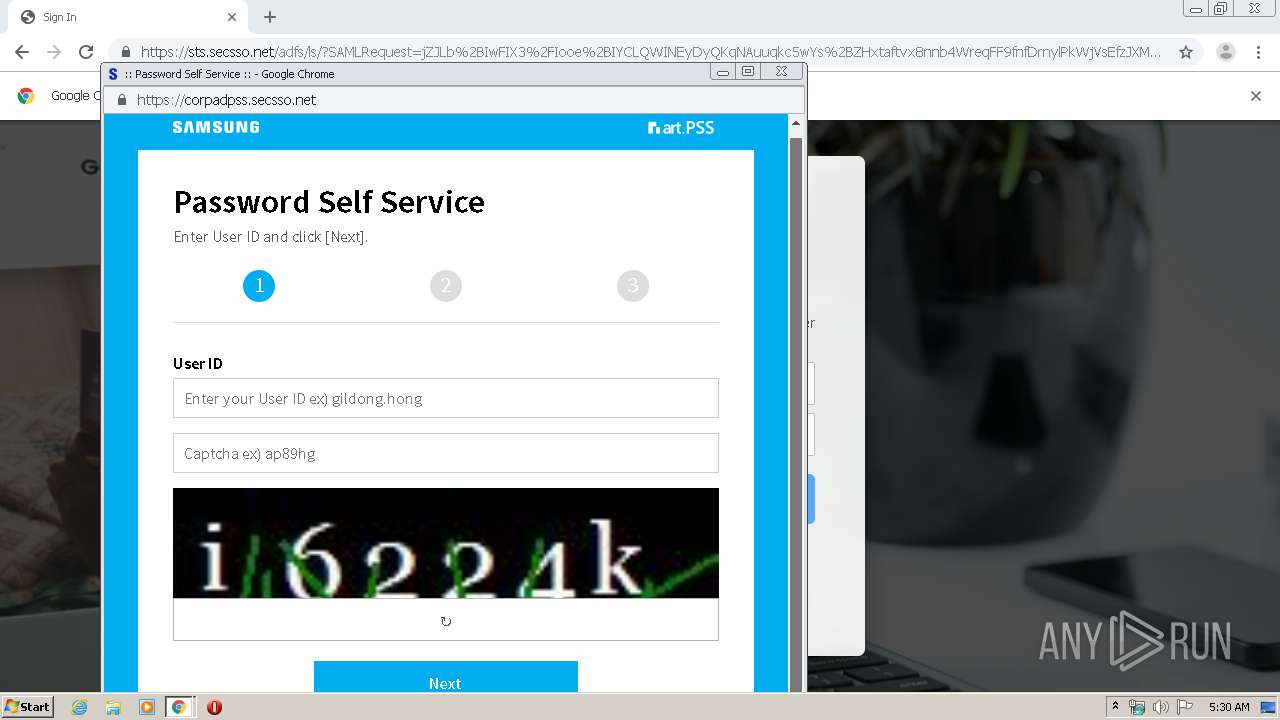The height and width of the screenshot is (720, 1280).
Task: Minimize the Password Self Service popup
Action: pyautogui.click(x=723, y=72)
